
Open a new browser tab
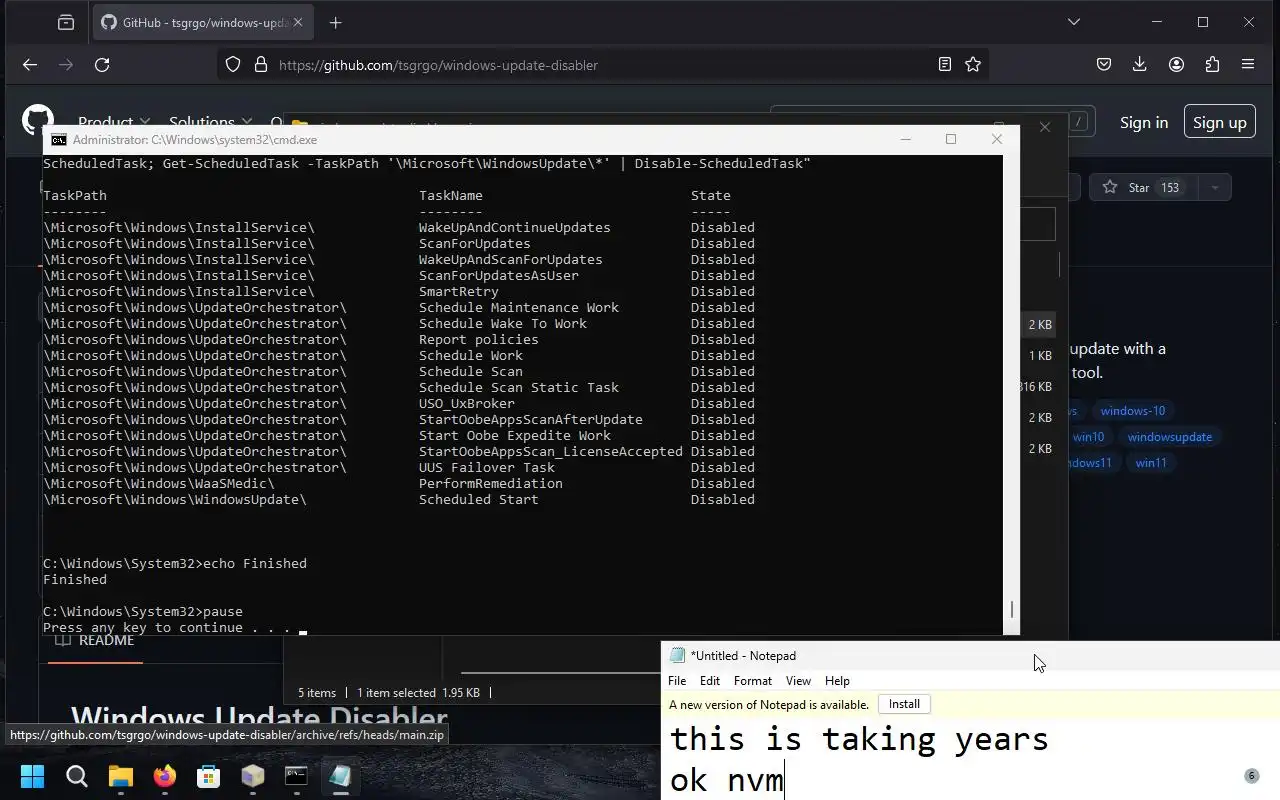click(x=335, y=22)
